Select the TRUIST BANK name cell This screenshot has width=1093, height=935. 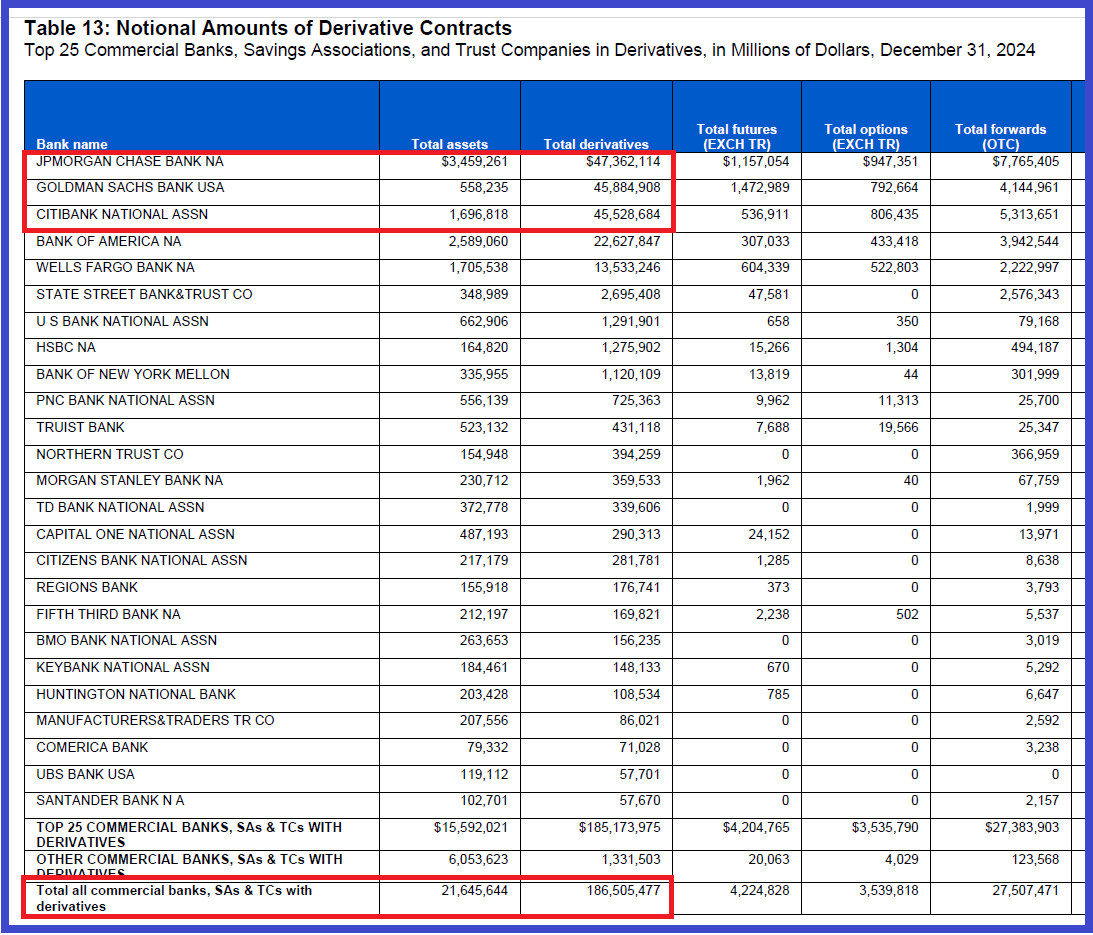80,427
